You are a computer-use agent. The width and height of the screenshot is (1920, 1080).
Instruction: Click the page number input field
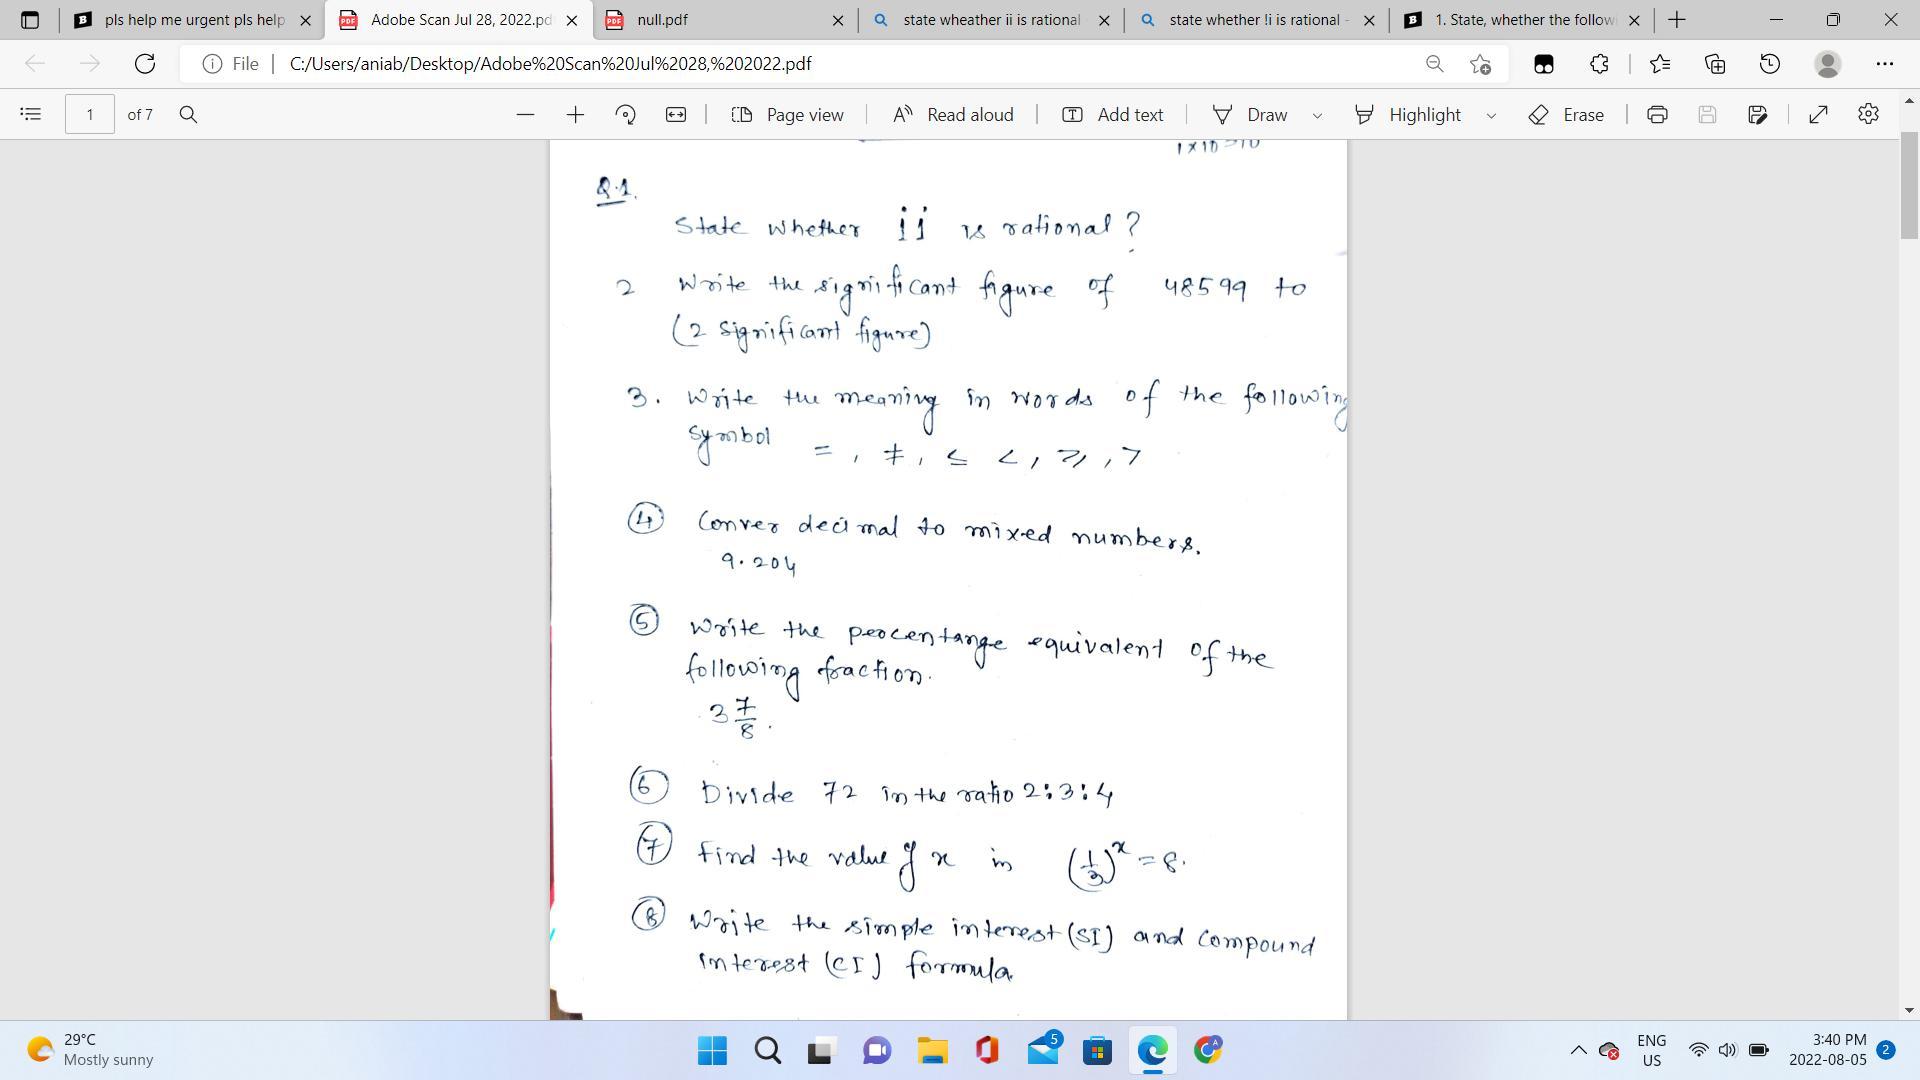pos(89,114)
